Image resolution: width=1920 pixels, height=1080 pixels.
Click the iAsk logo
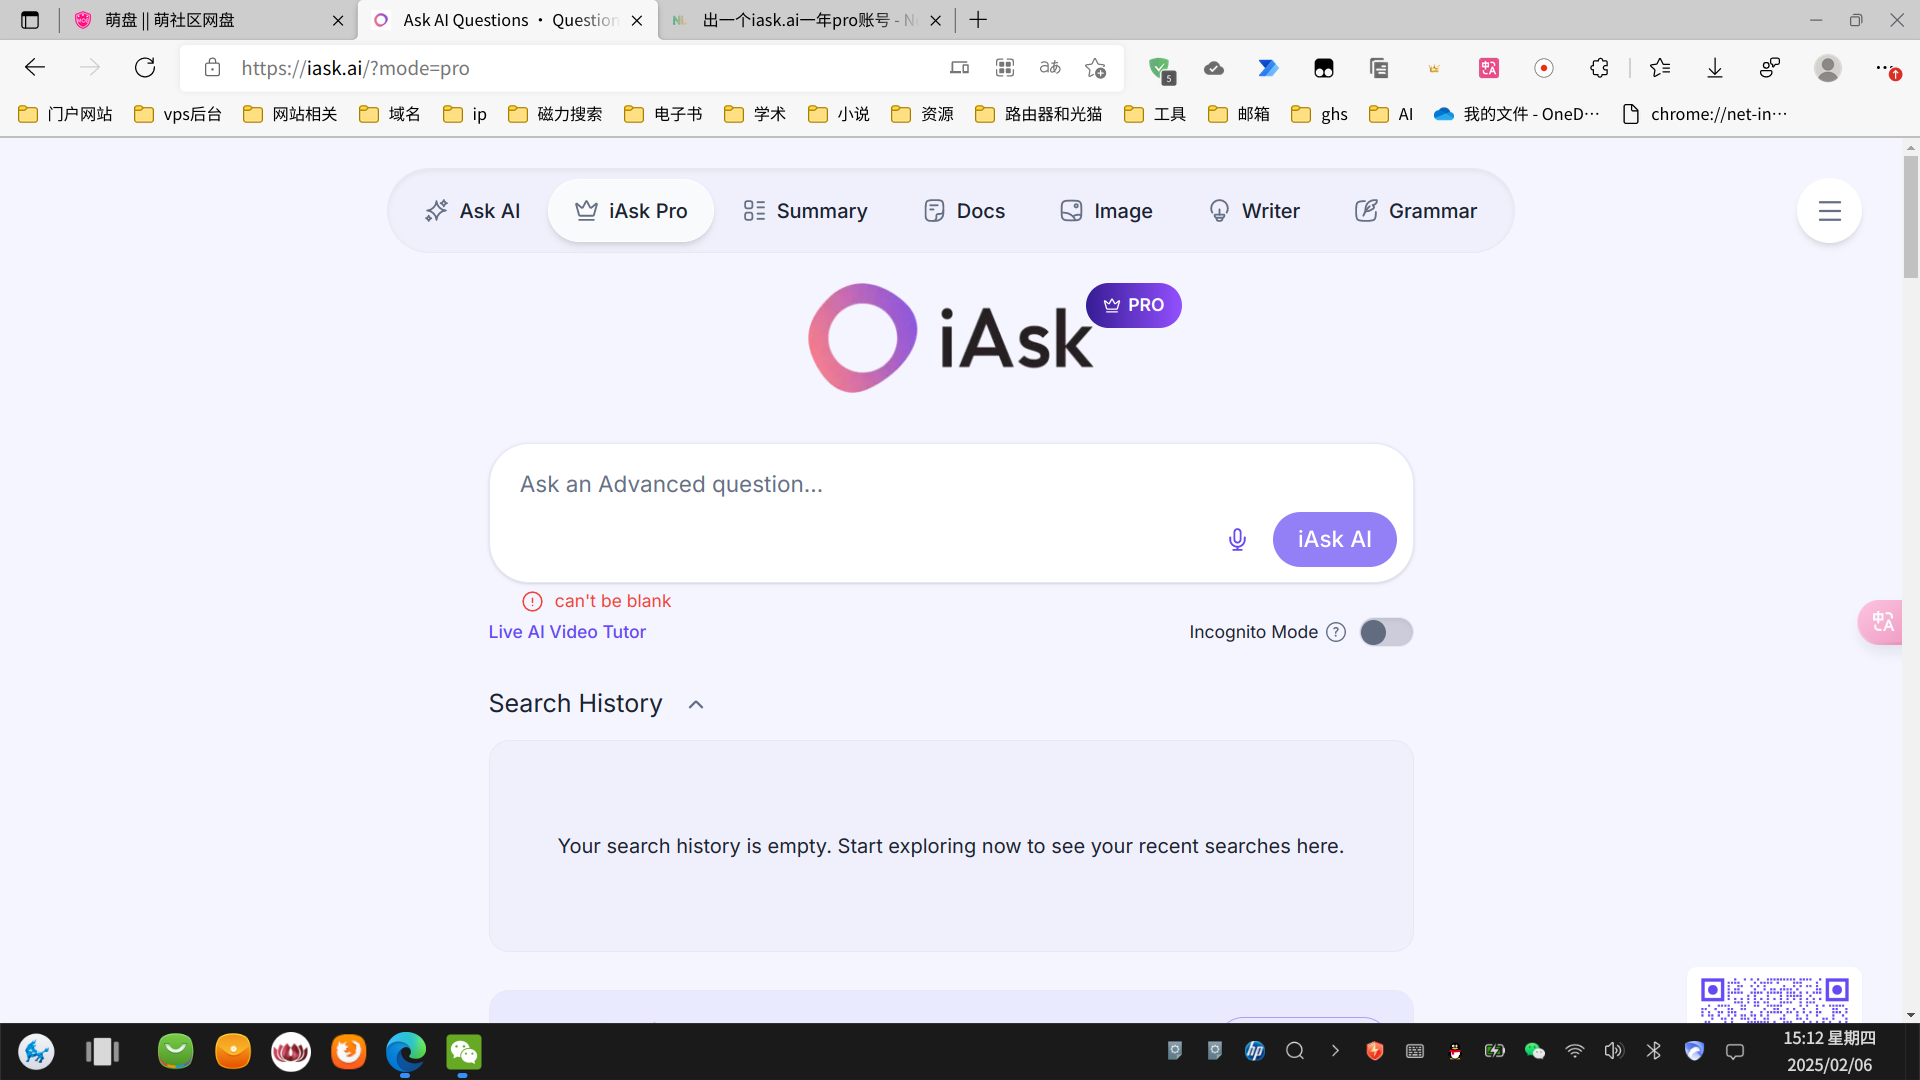(x=950, y=338)
